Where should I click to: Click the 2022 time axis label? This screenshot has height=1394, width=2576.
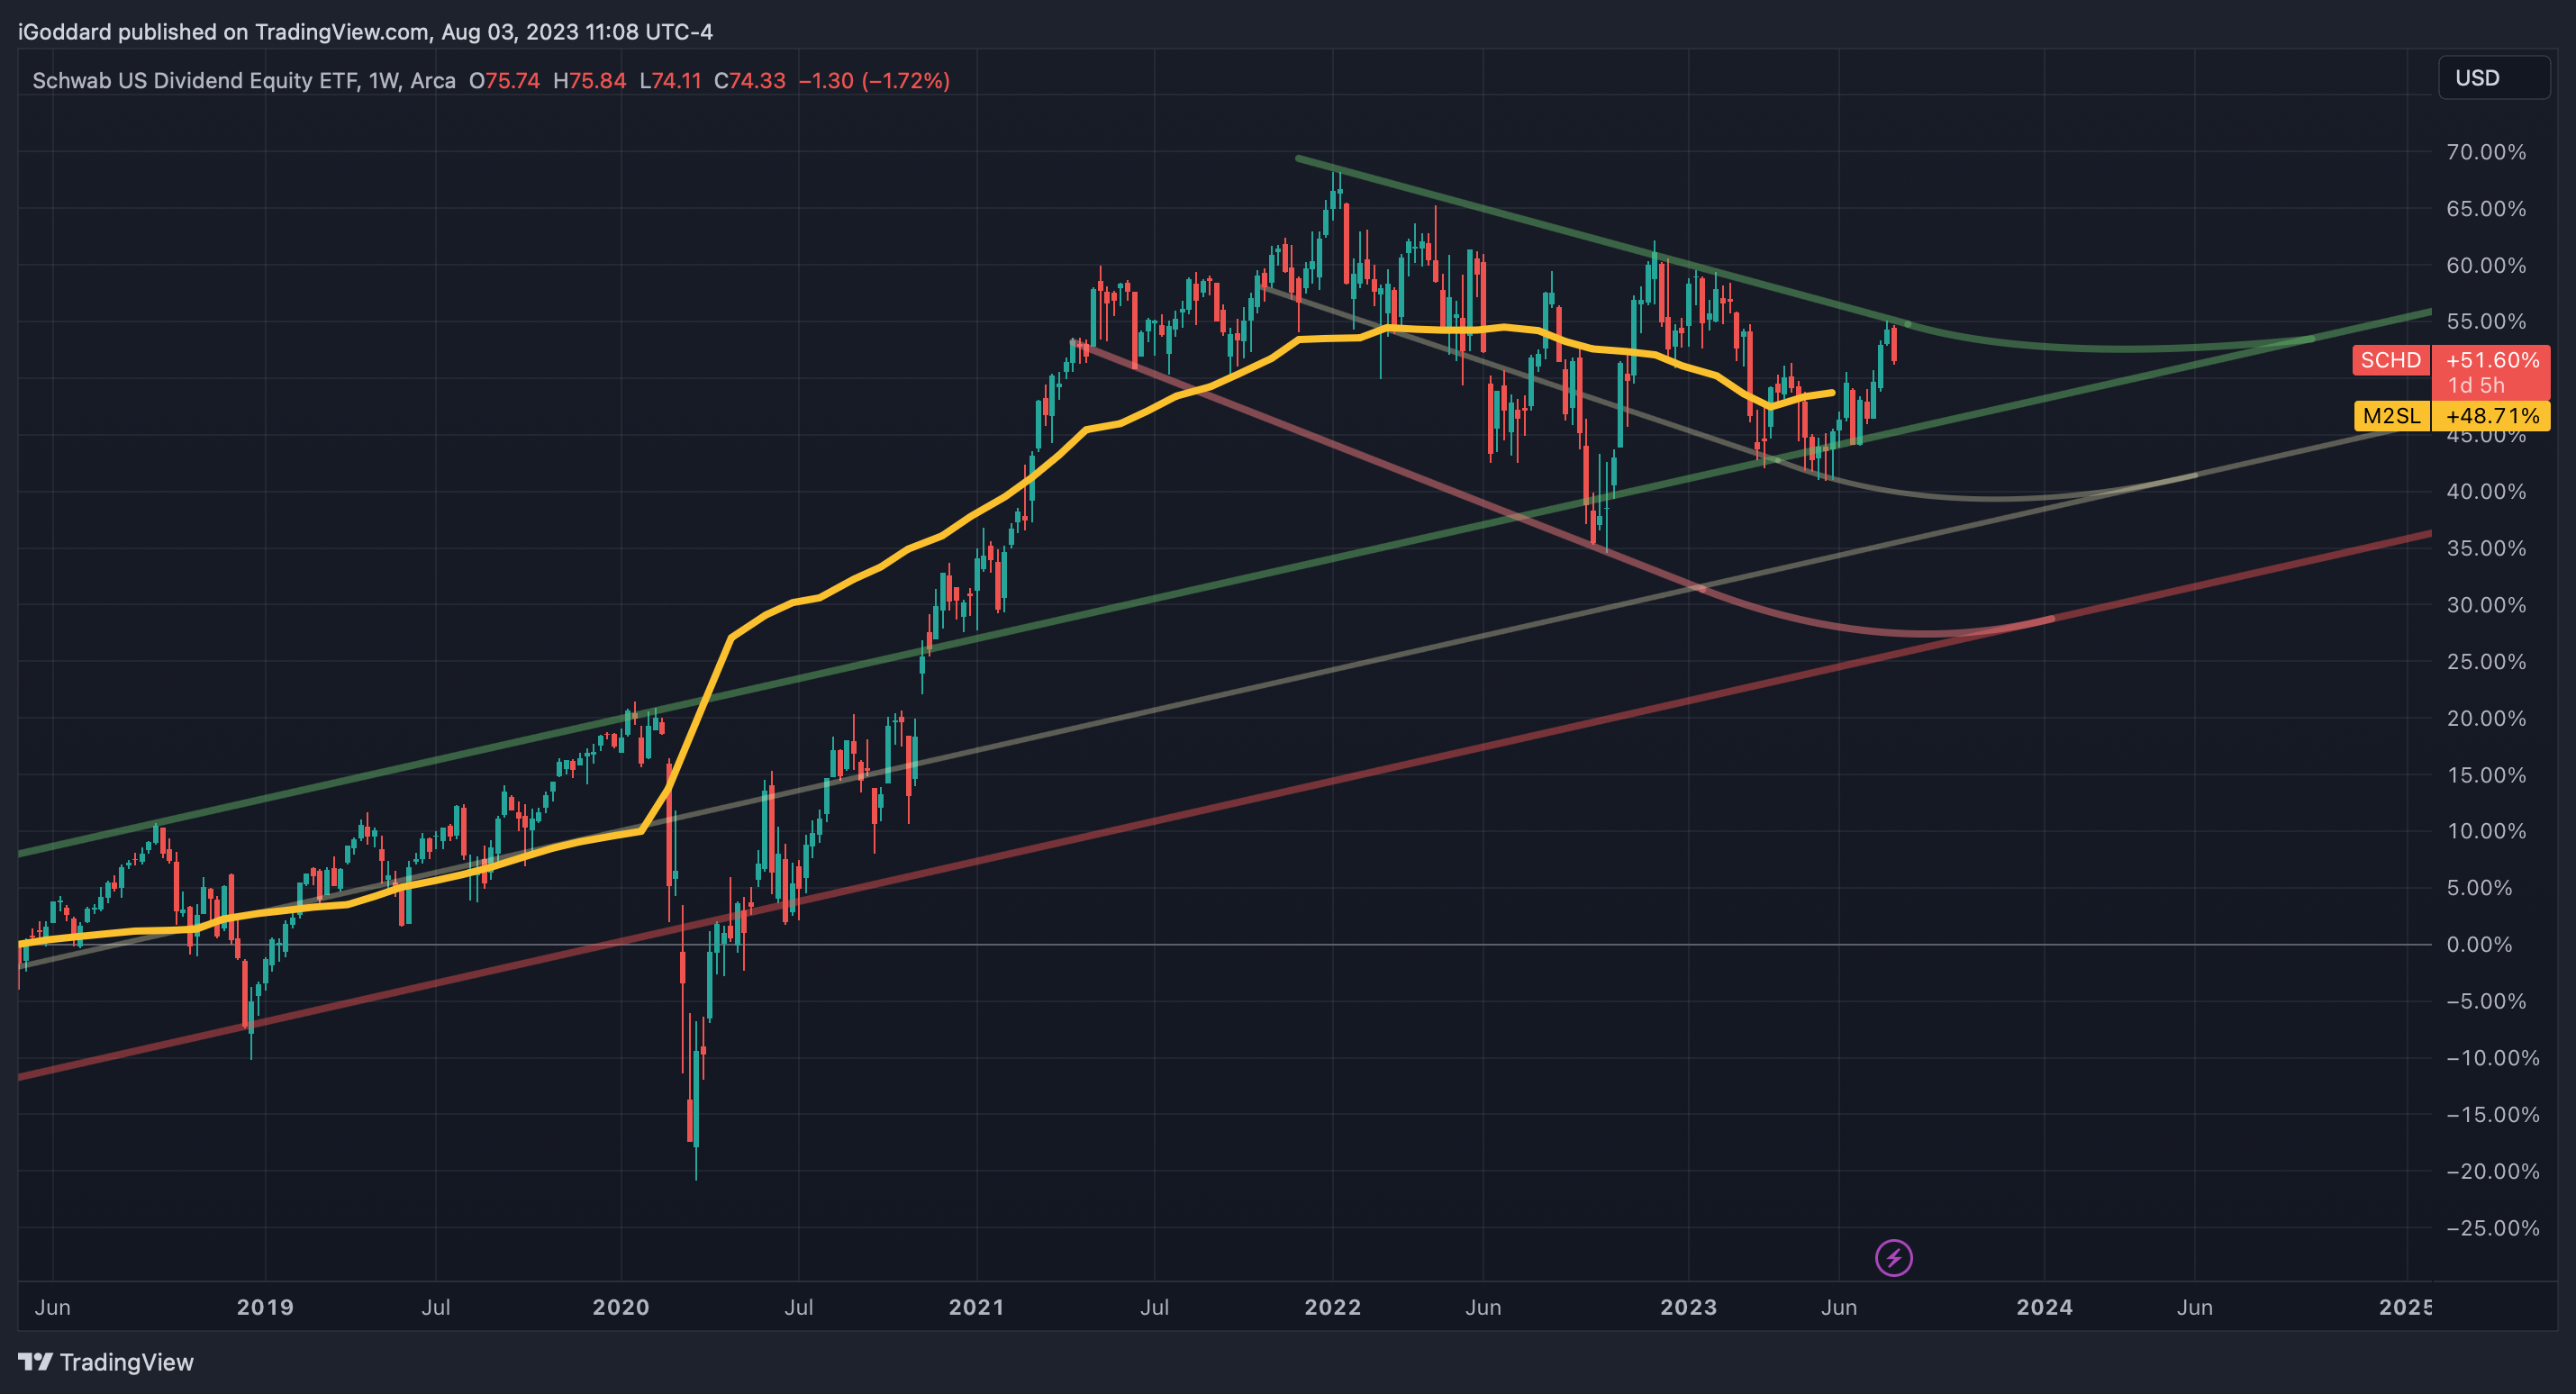(x=1333, y=1307)
